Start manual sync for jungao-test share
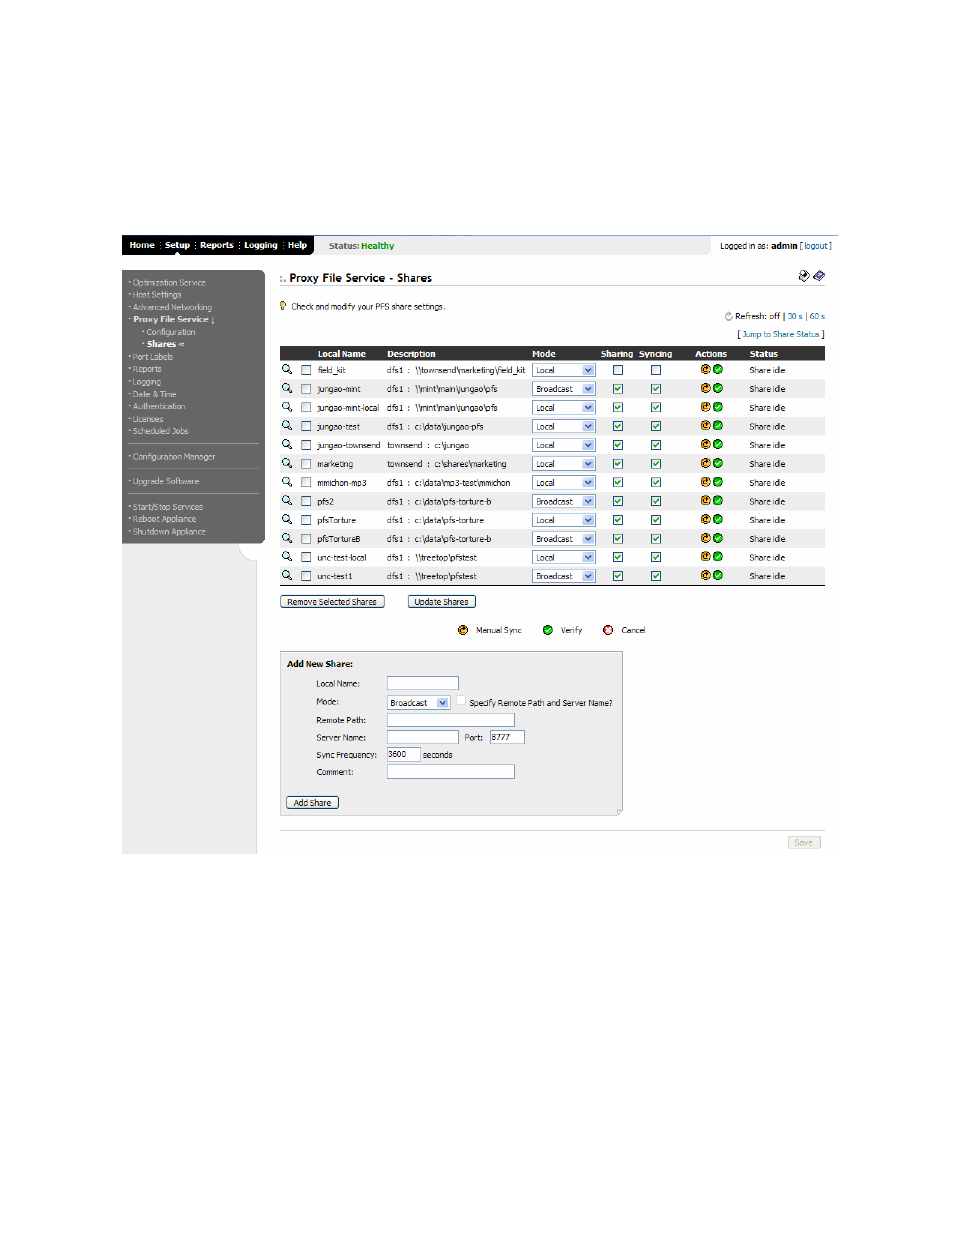The image size is (954, 1235). click(x=705, y=426)
